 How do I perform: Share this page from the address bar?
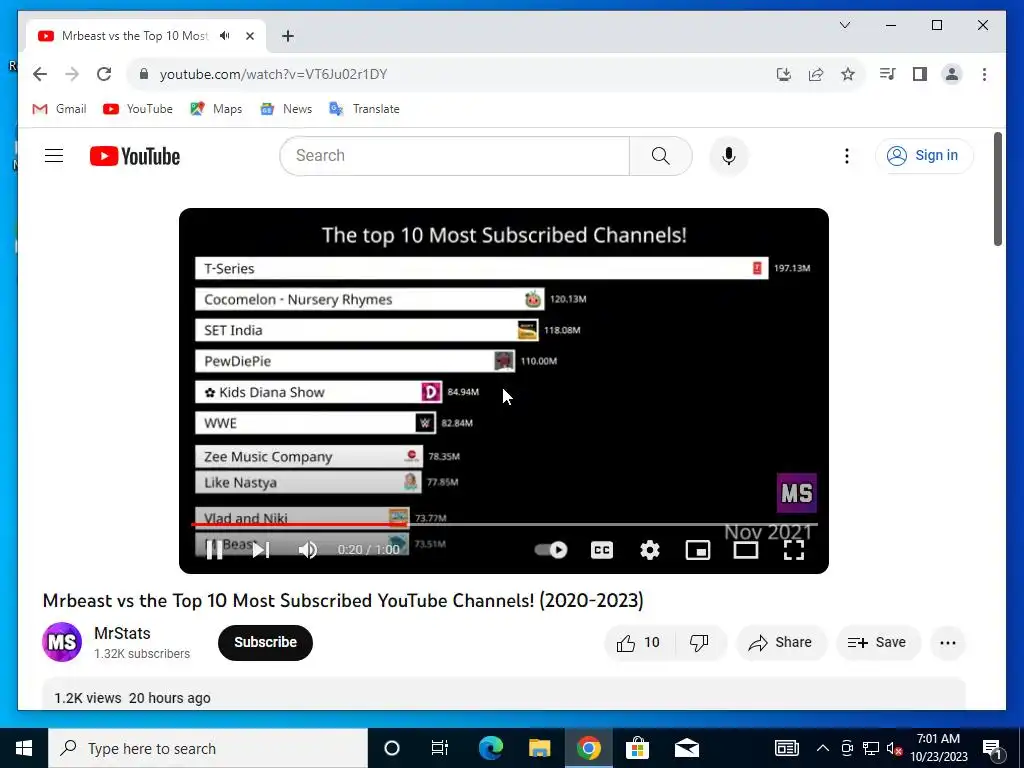pos(816,74)
